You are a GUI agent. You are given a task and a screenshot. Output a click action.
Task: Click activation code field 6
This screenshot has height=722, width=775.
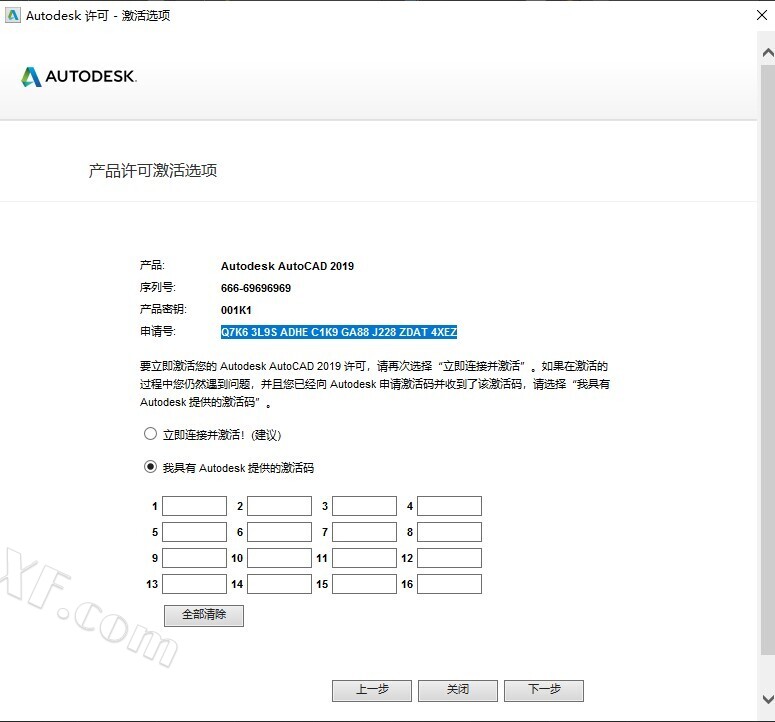coord(279,532)
